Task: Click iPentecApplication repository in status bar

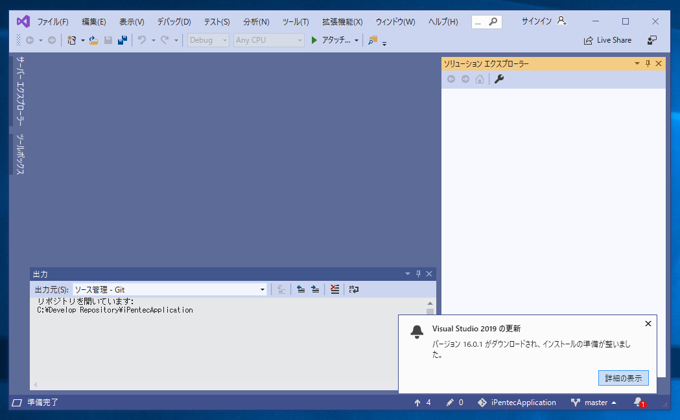Action: click(x=517, y=403)
